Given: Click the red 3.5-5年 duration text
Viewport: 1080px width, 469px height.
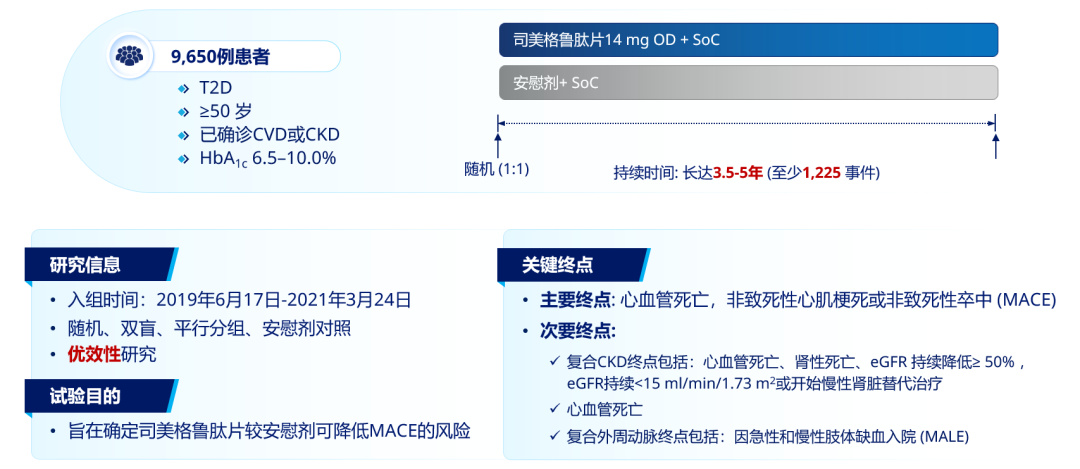Looking at the screenshot, I should click(737, 173).
